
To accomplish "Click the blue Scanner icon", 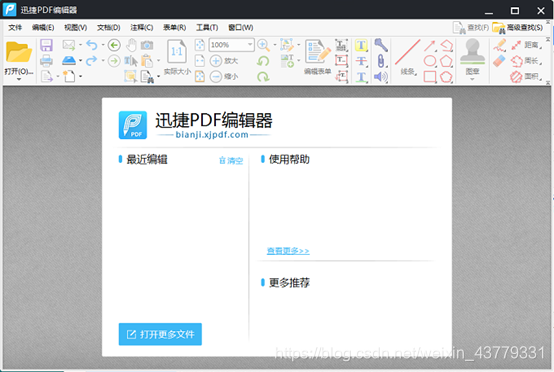I will 69,61.
